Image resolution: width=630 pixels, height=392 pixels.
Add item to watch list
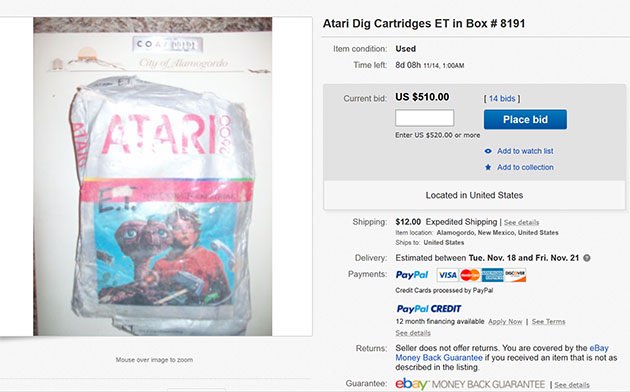coord(525,151)
